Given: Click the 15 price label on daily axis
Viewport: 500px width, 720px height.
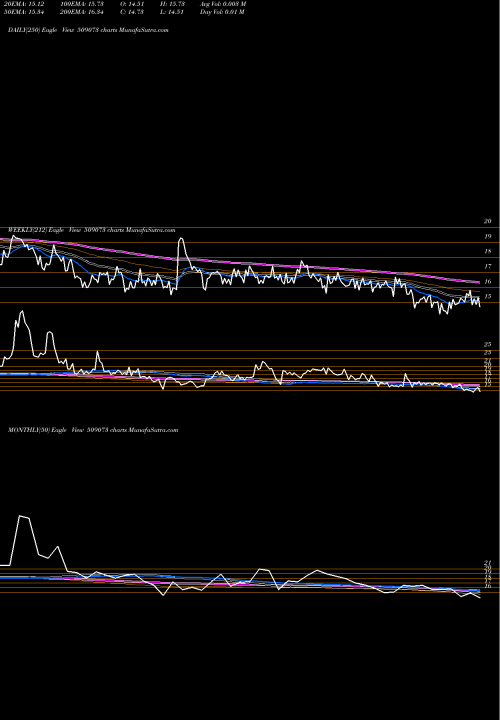Looking at the screenshot, I should tap(488, 297).
